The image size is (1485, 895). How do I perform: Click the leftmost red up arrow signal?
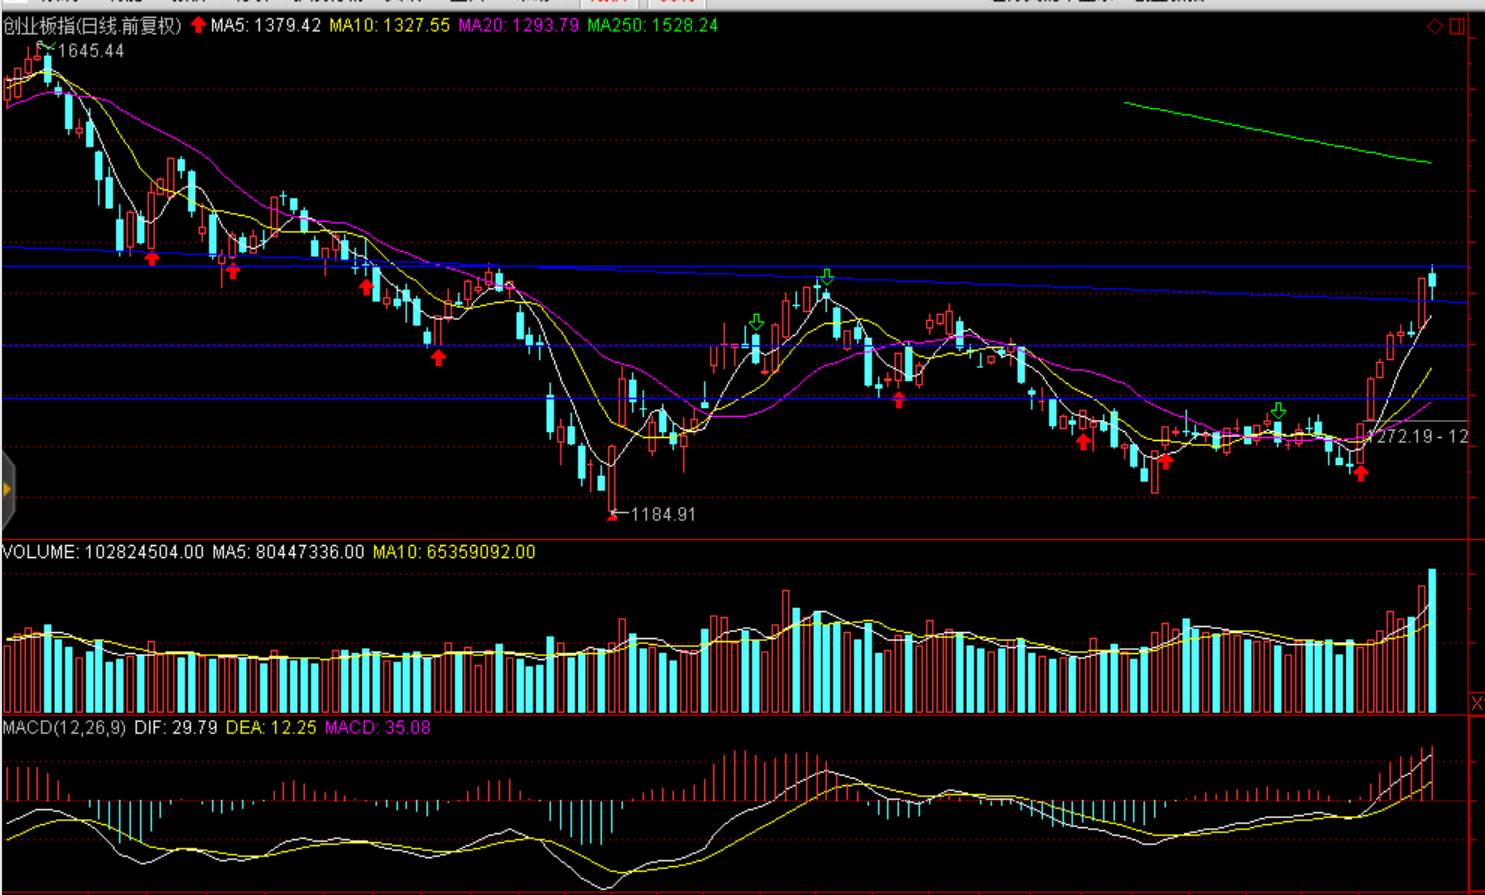tap(151, 259)
